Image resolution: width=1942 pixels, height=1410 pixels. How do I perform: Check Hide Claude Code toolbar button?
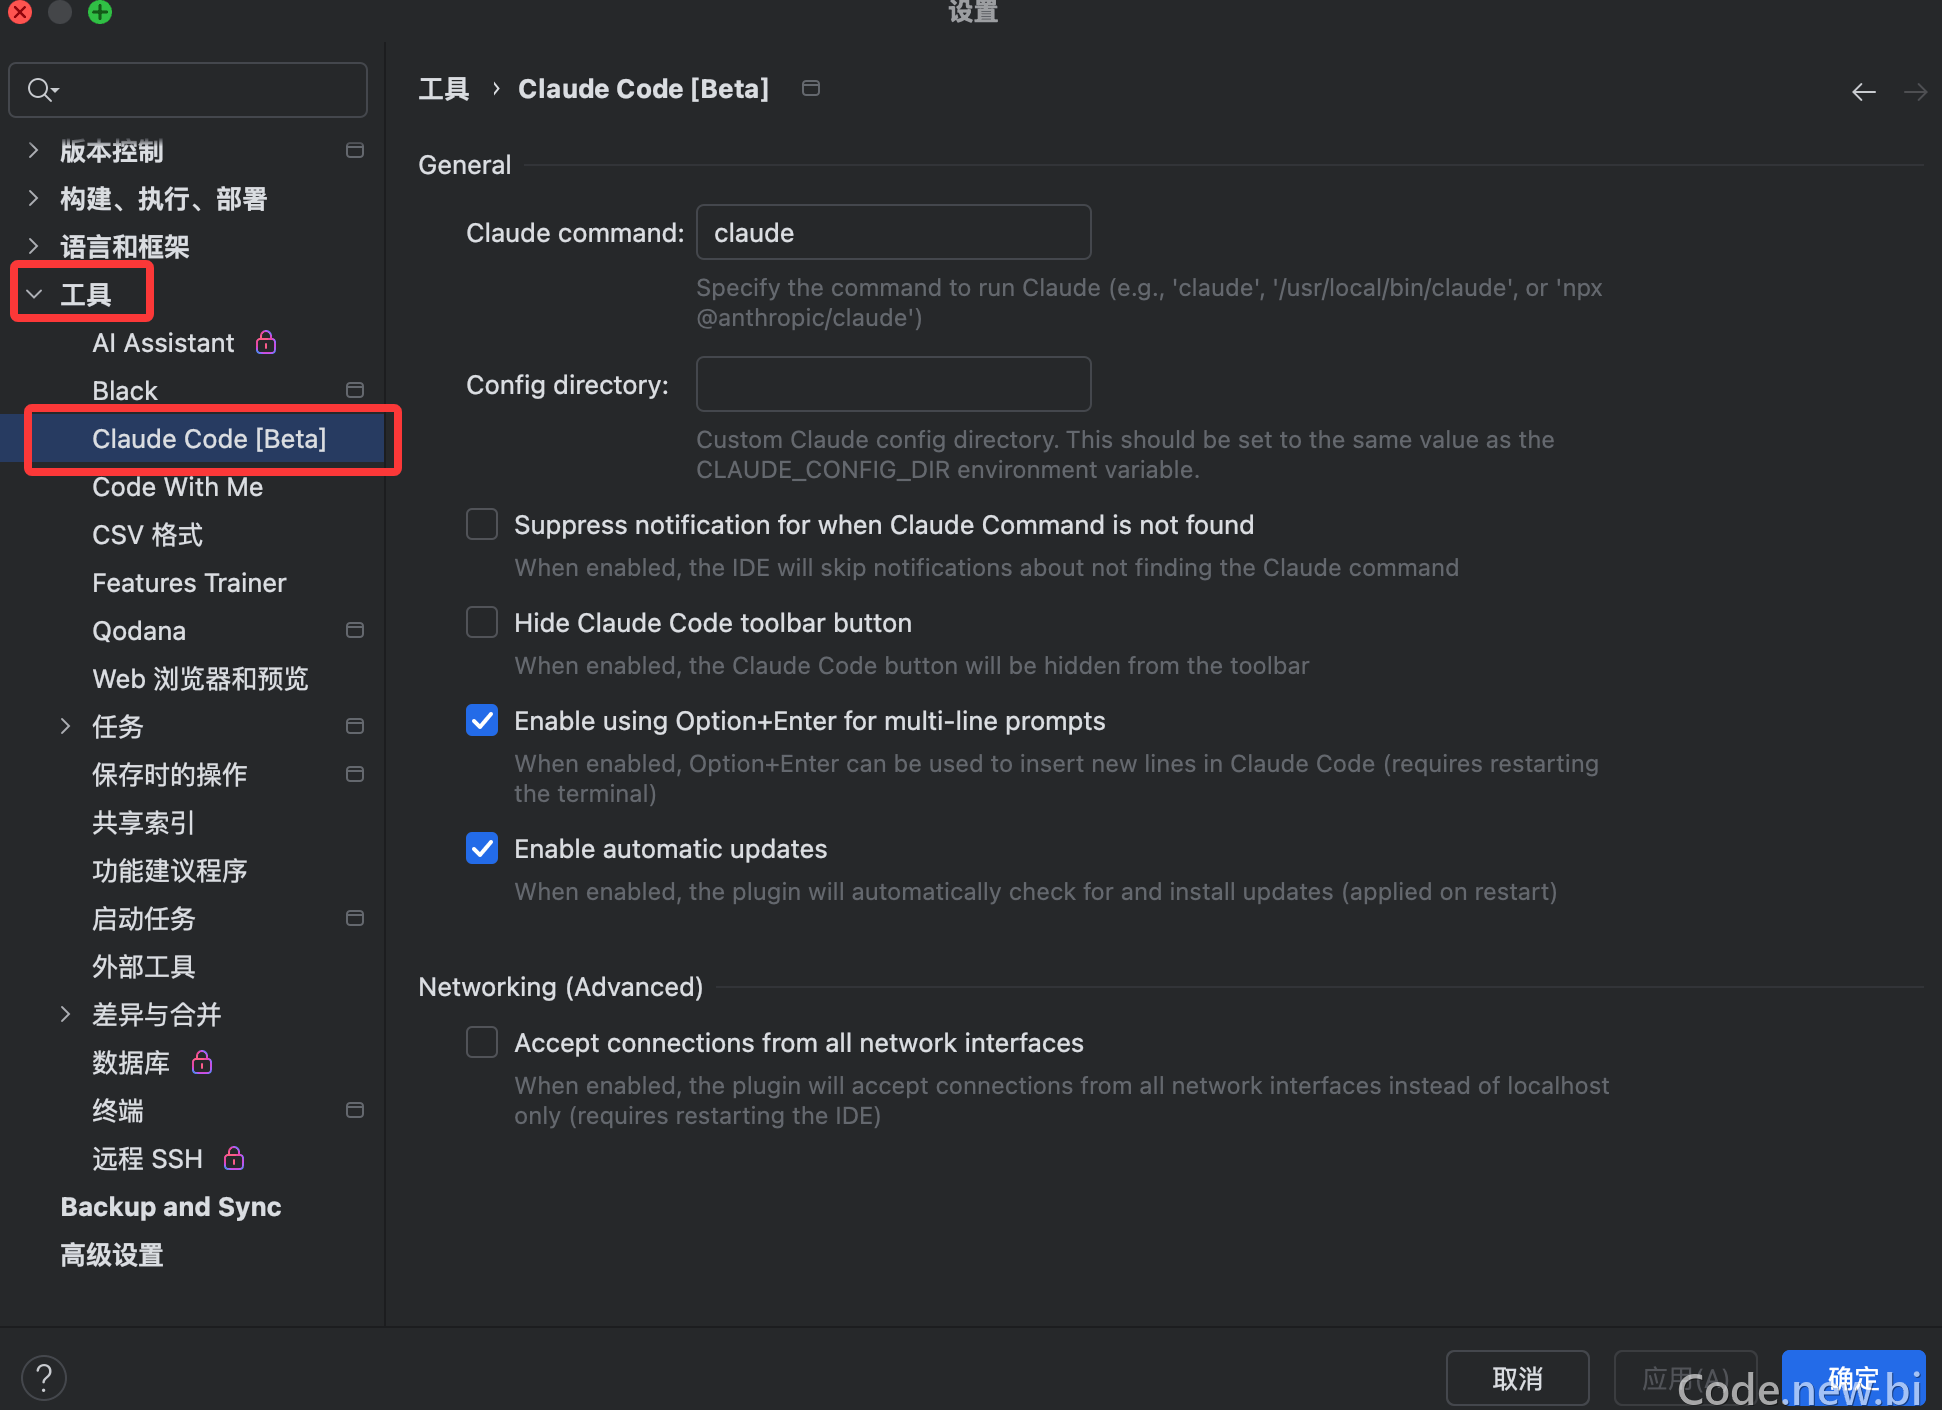482,622
